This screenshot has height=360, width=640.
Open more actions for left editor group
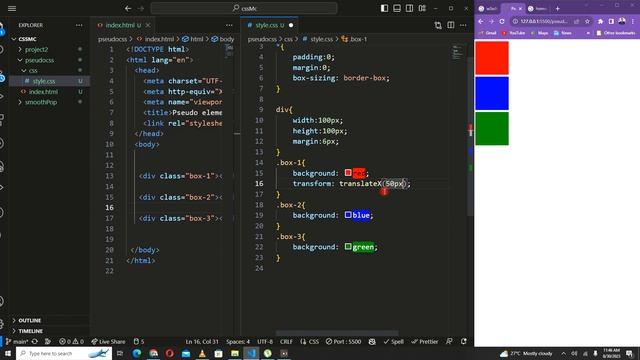[229, 25]
